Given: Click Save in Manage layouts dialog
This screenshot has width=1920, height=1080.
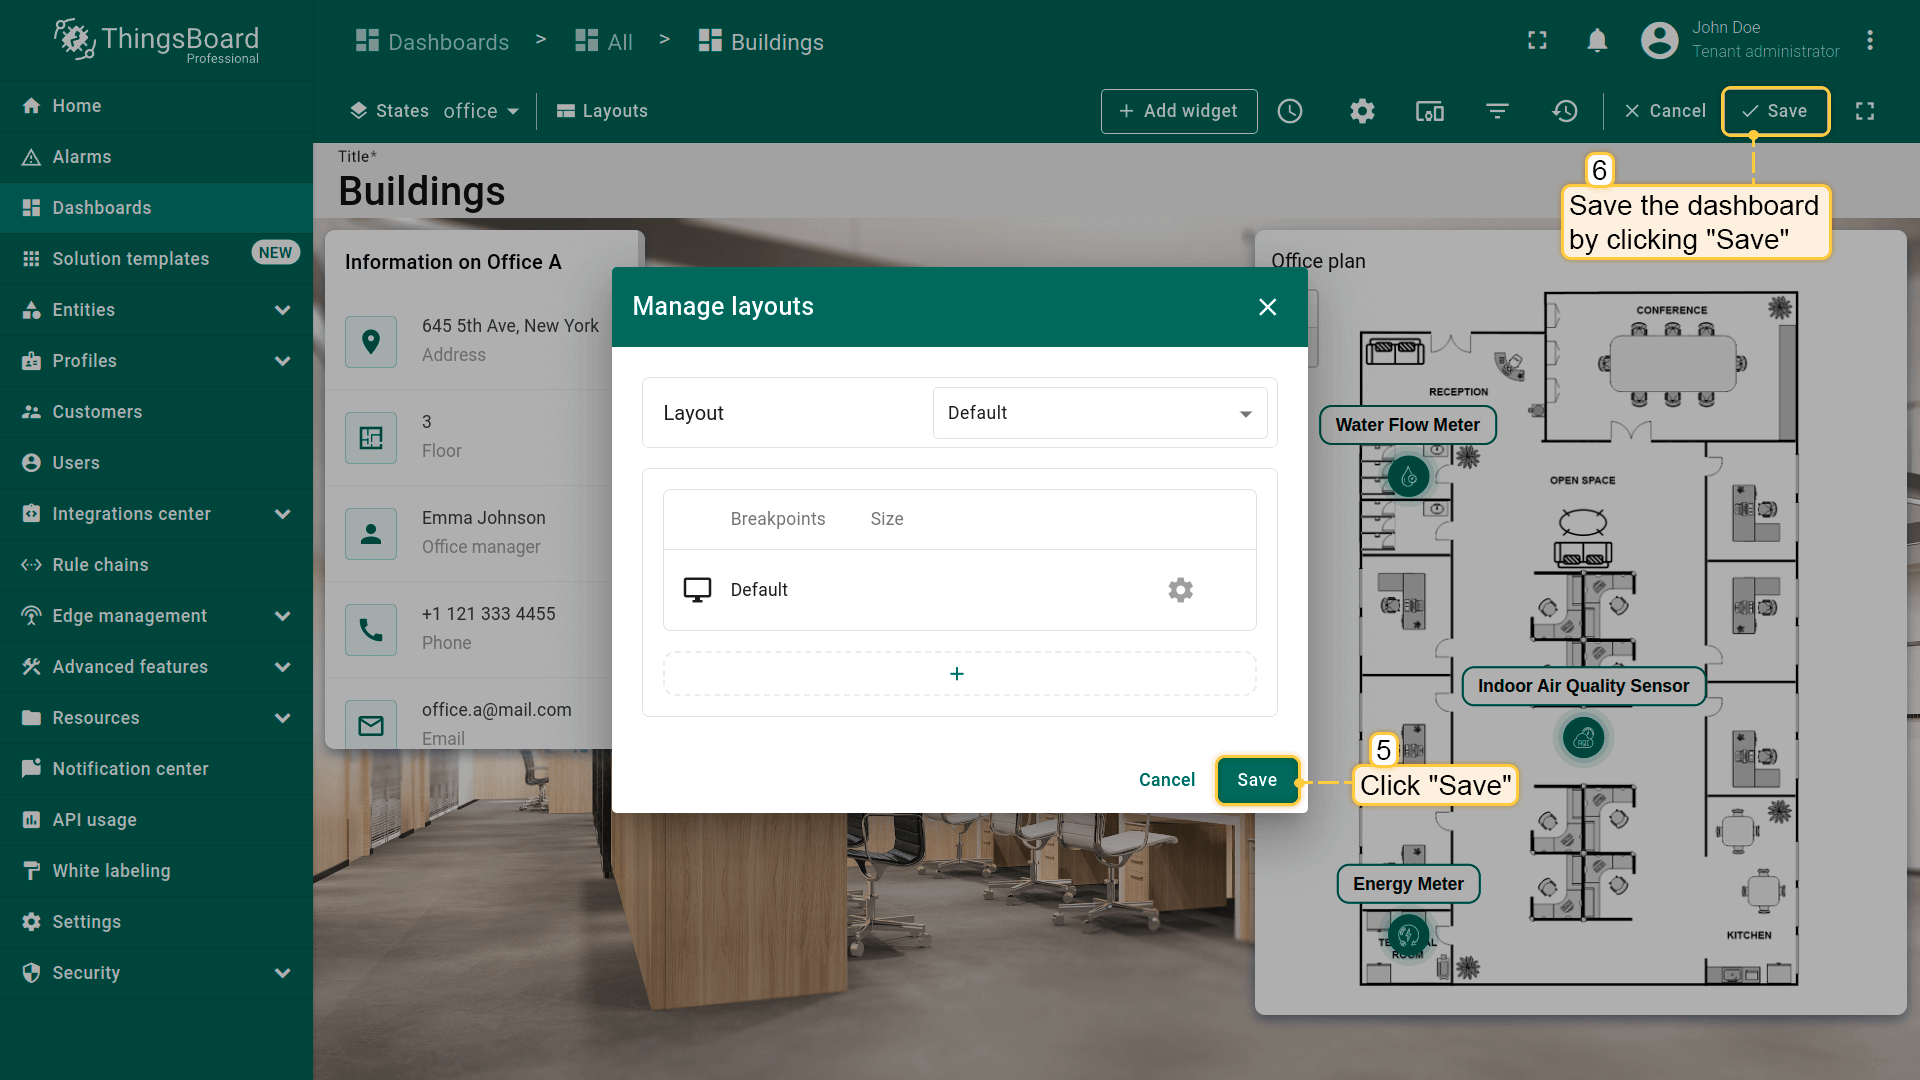Looking at the screenshot, I should click(1257, 780).
